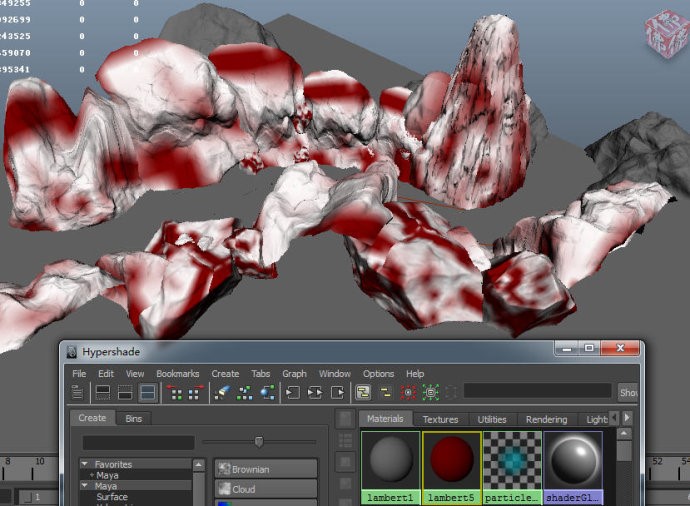Switch to the Textures tab
The width and height of the screenshot is (690, 506).
click(x=441, y=419)
